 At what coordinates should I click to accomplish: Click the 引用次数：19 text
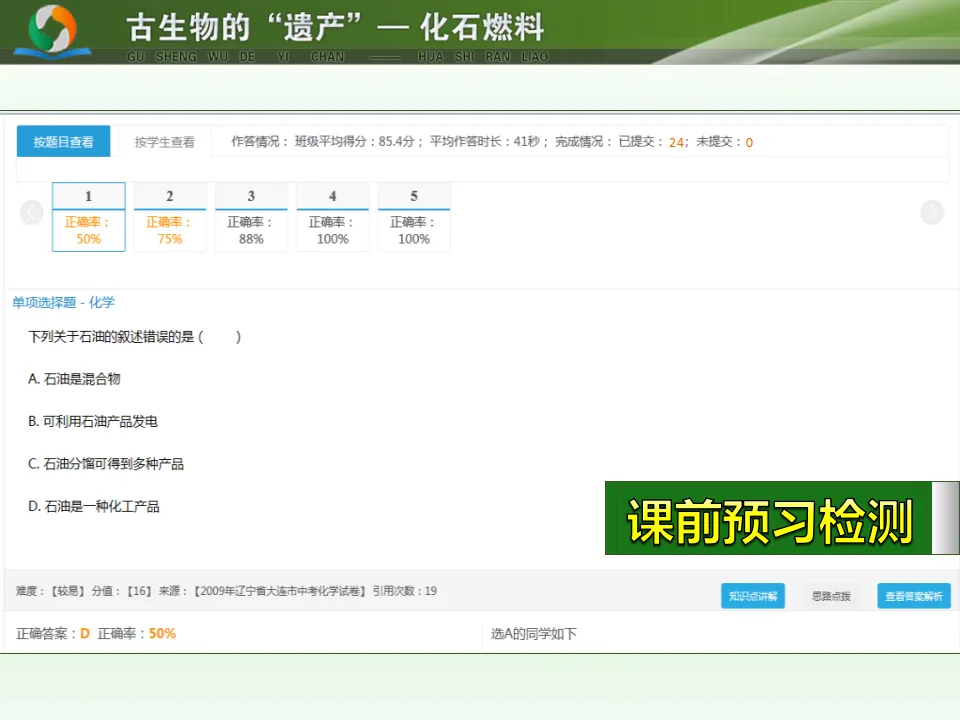pyautogui.click(x=405, y=591)
